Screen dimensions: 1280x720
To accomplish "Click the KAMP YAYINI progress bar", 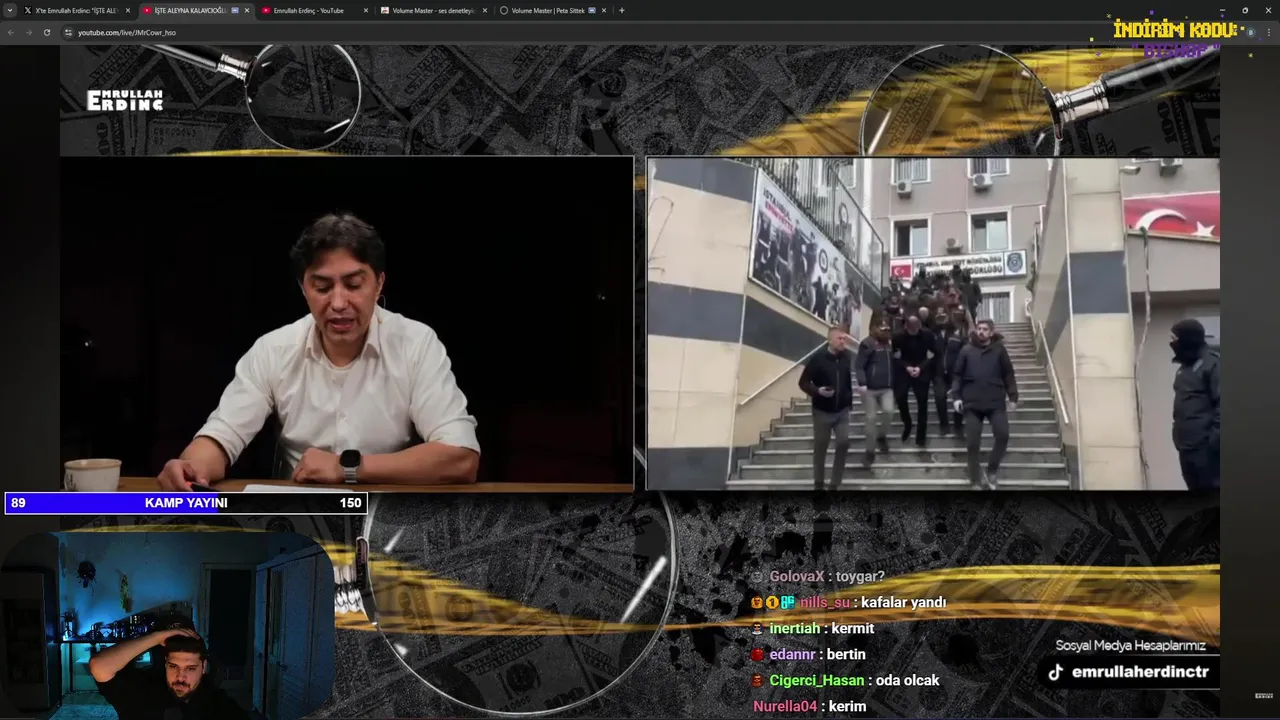I will (x=186, y=503).
